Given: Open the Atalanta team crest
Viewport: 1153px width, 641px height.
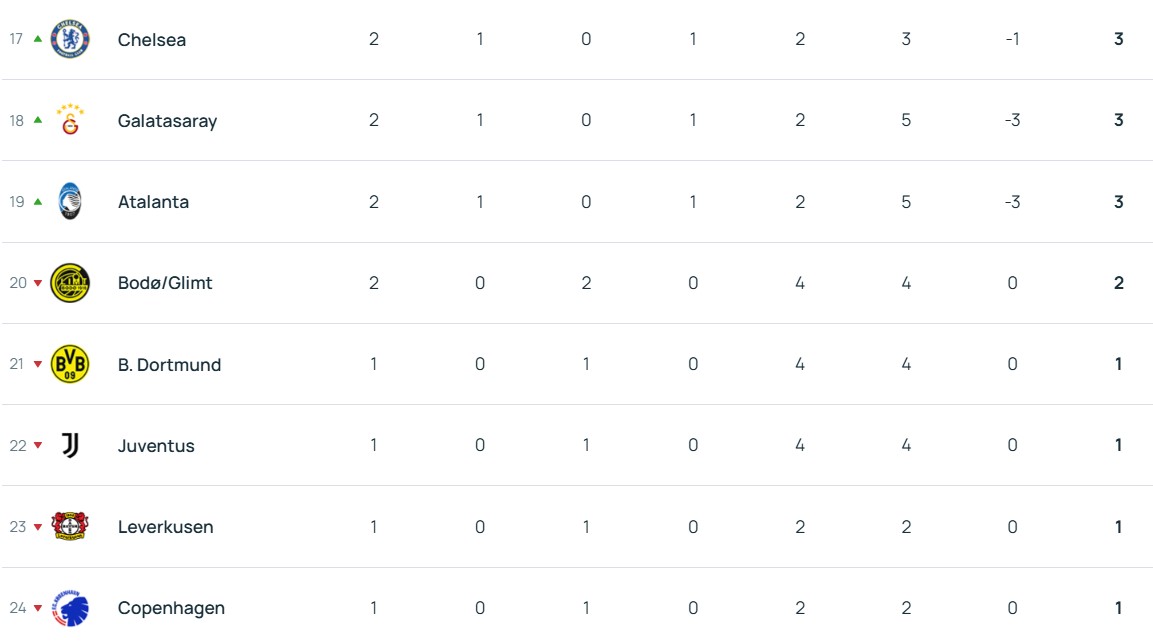Looking at the screenshot, I should tap(70, 201).
